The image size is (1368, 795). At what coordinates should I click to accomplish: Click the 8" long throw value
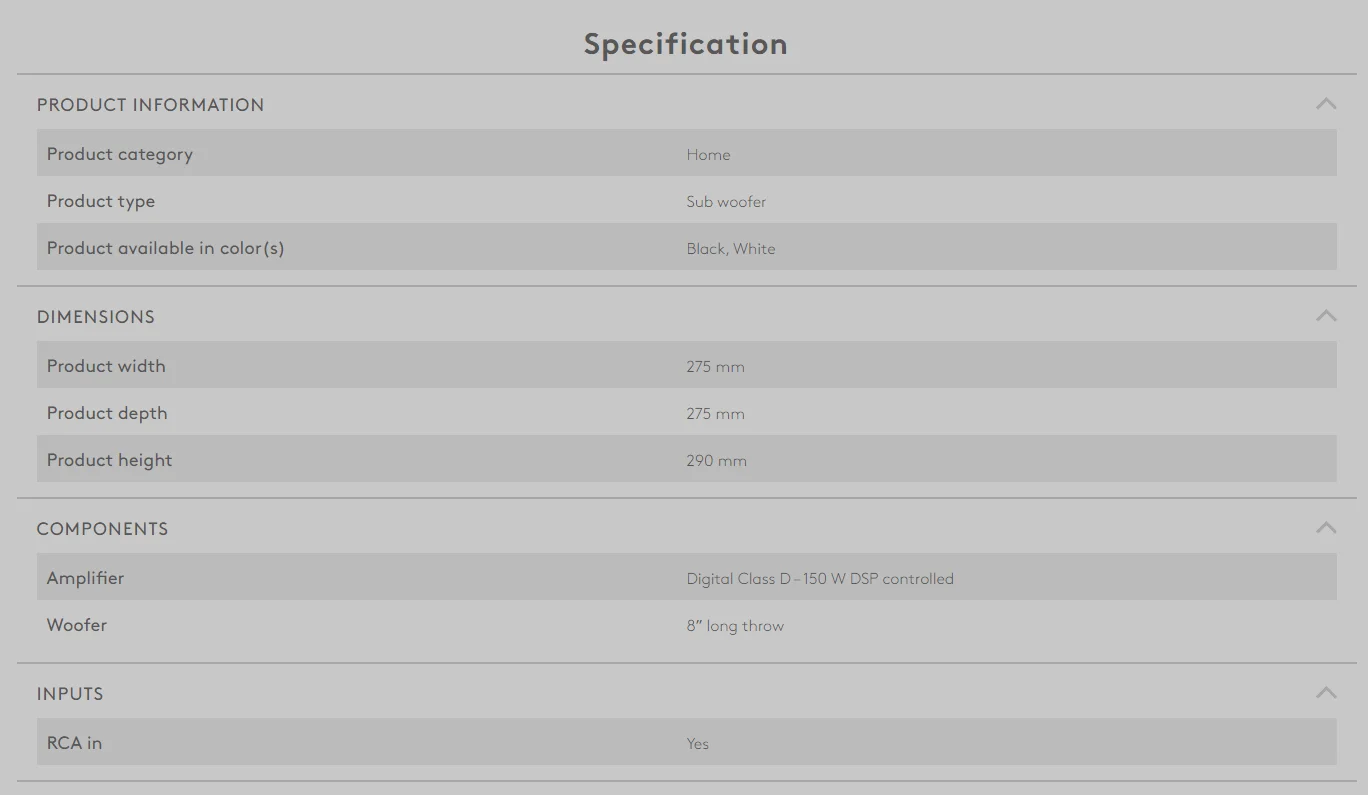(735, 626)
